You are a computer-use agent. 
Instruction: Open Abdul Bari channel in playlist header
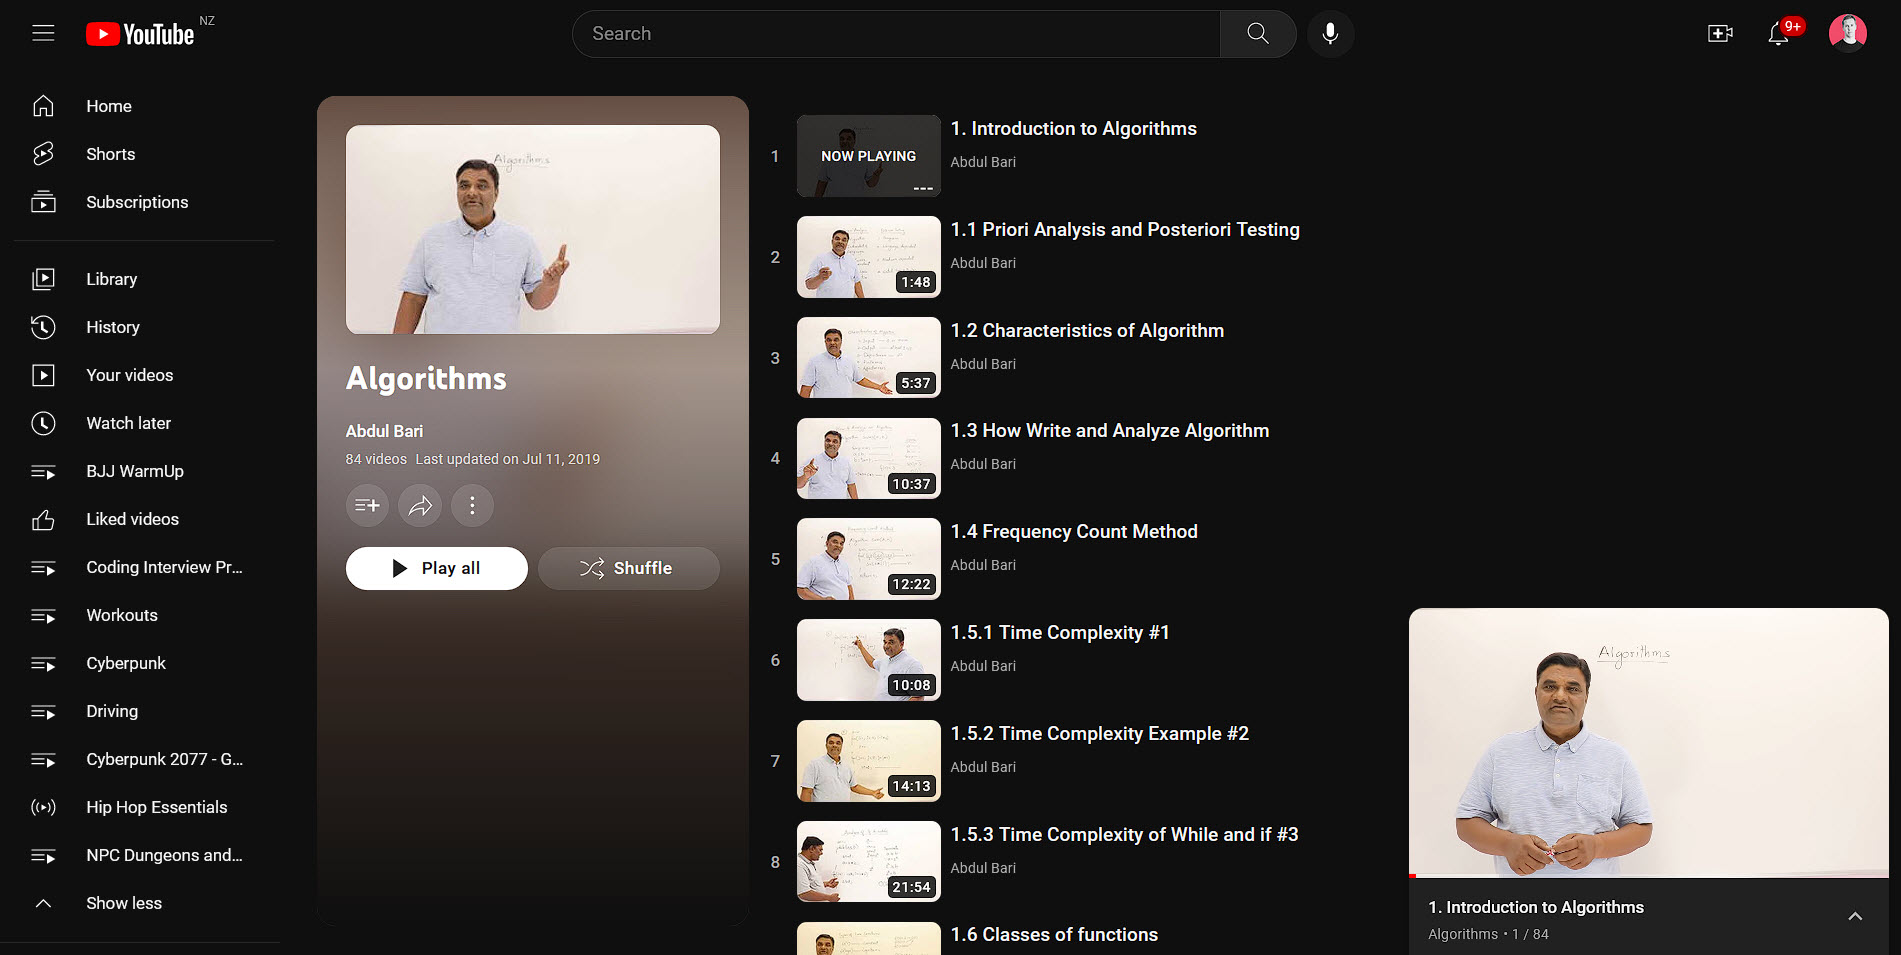point(384,431)
